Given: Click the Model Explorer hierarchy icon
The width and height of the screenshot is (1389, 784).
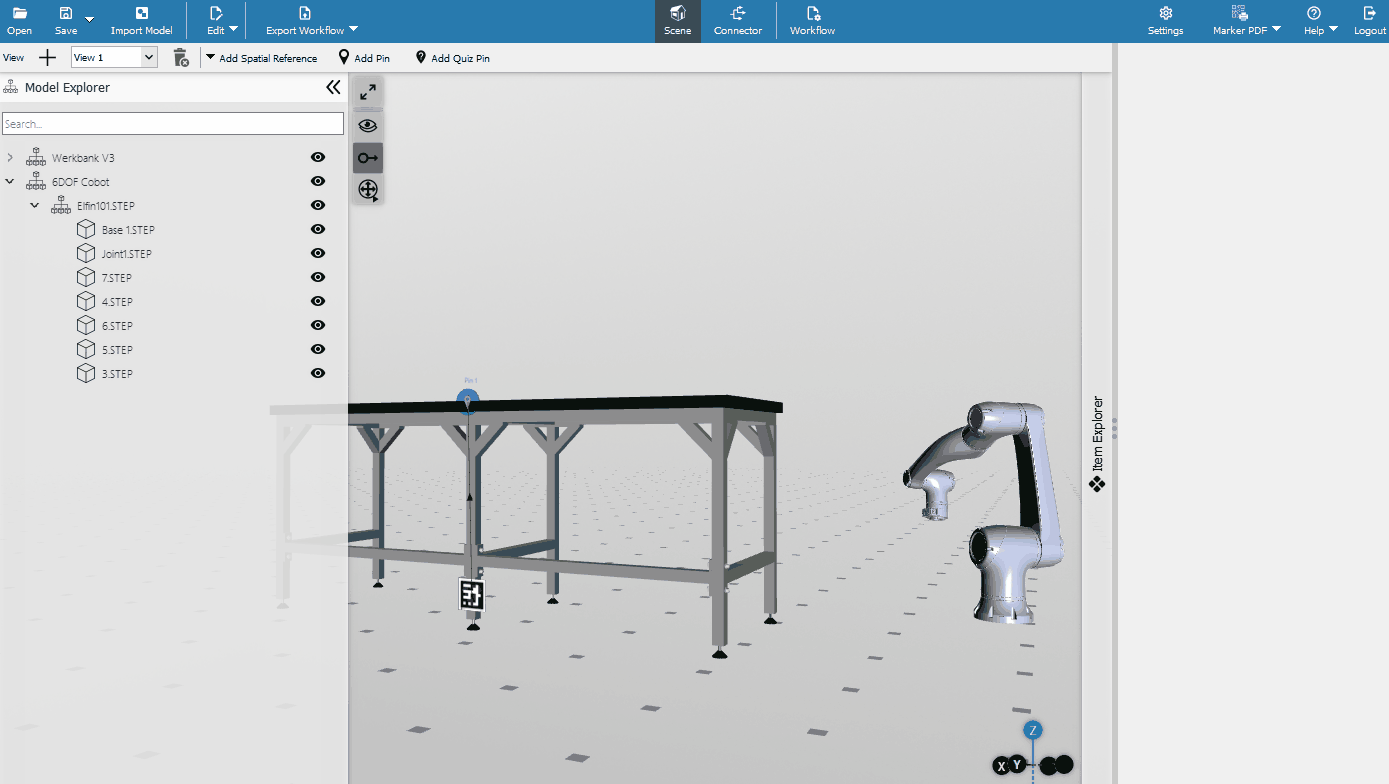Looking at the screenshot, I should [11, 87].
